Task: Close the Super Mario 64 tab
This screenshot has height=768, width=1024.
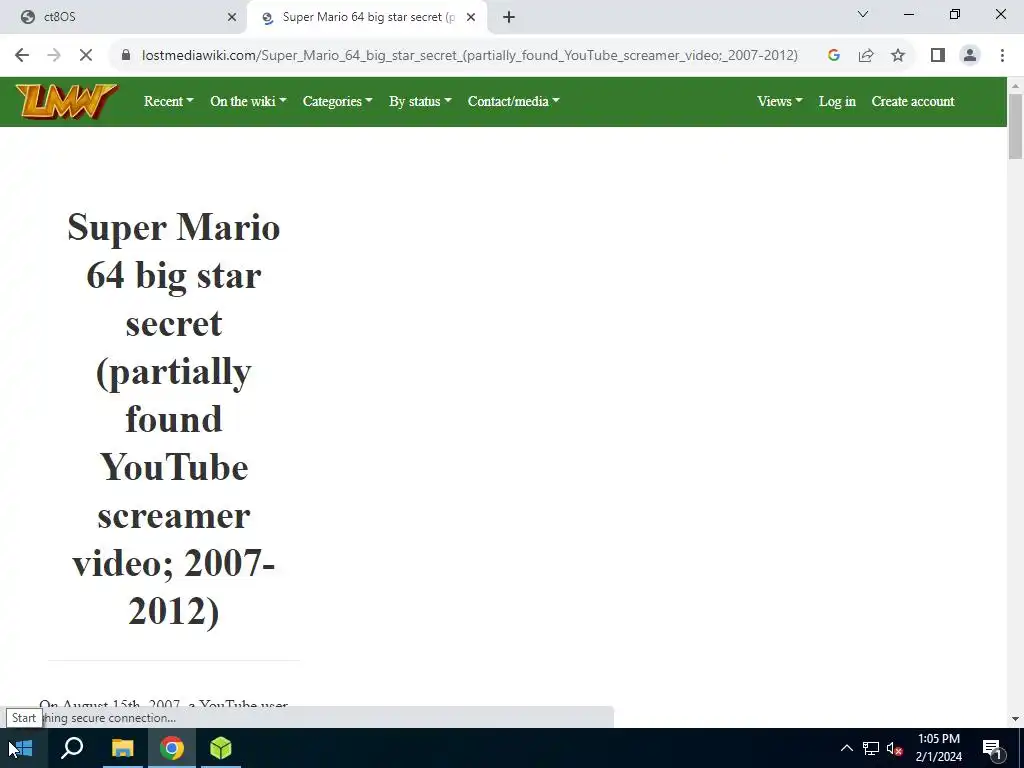Action: tap(471, 18)
